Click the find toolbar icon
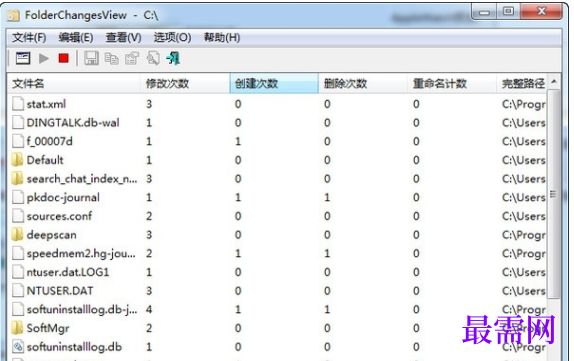Viewport: 574px width, 361px height. pyautogui.click(x=153, y=58)
